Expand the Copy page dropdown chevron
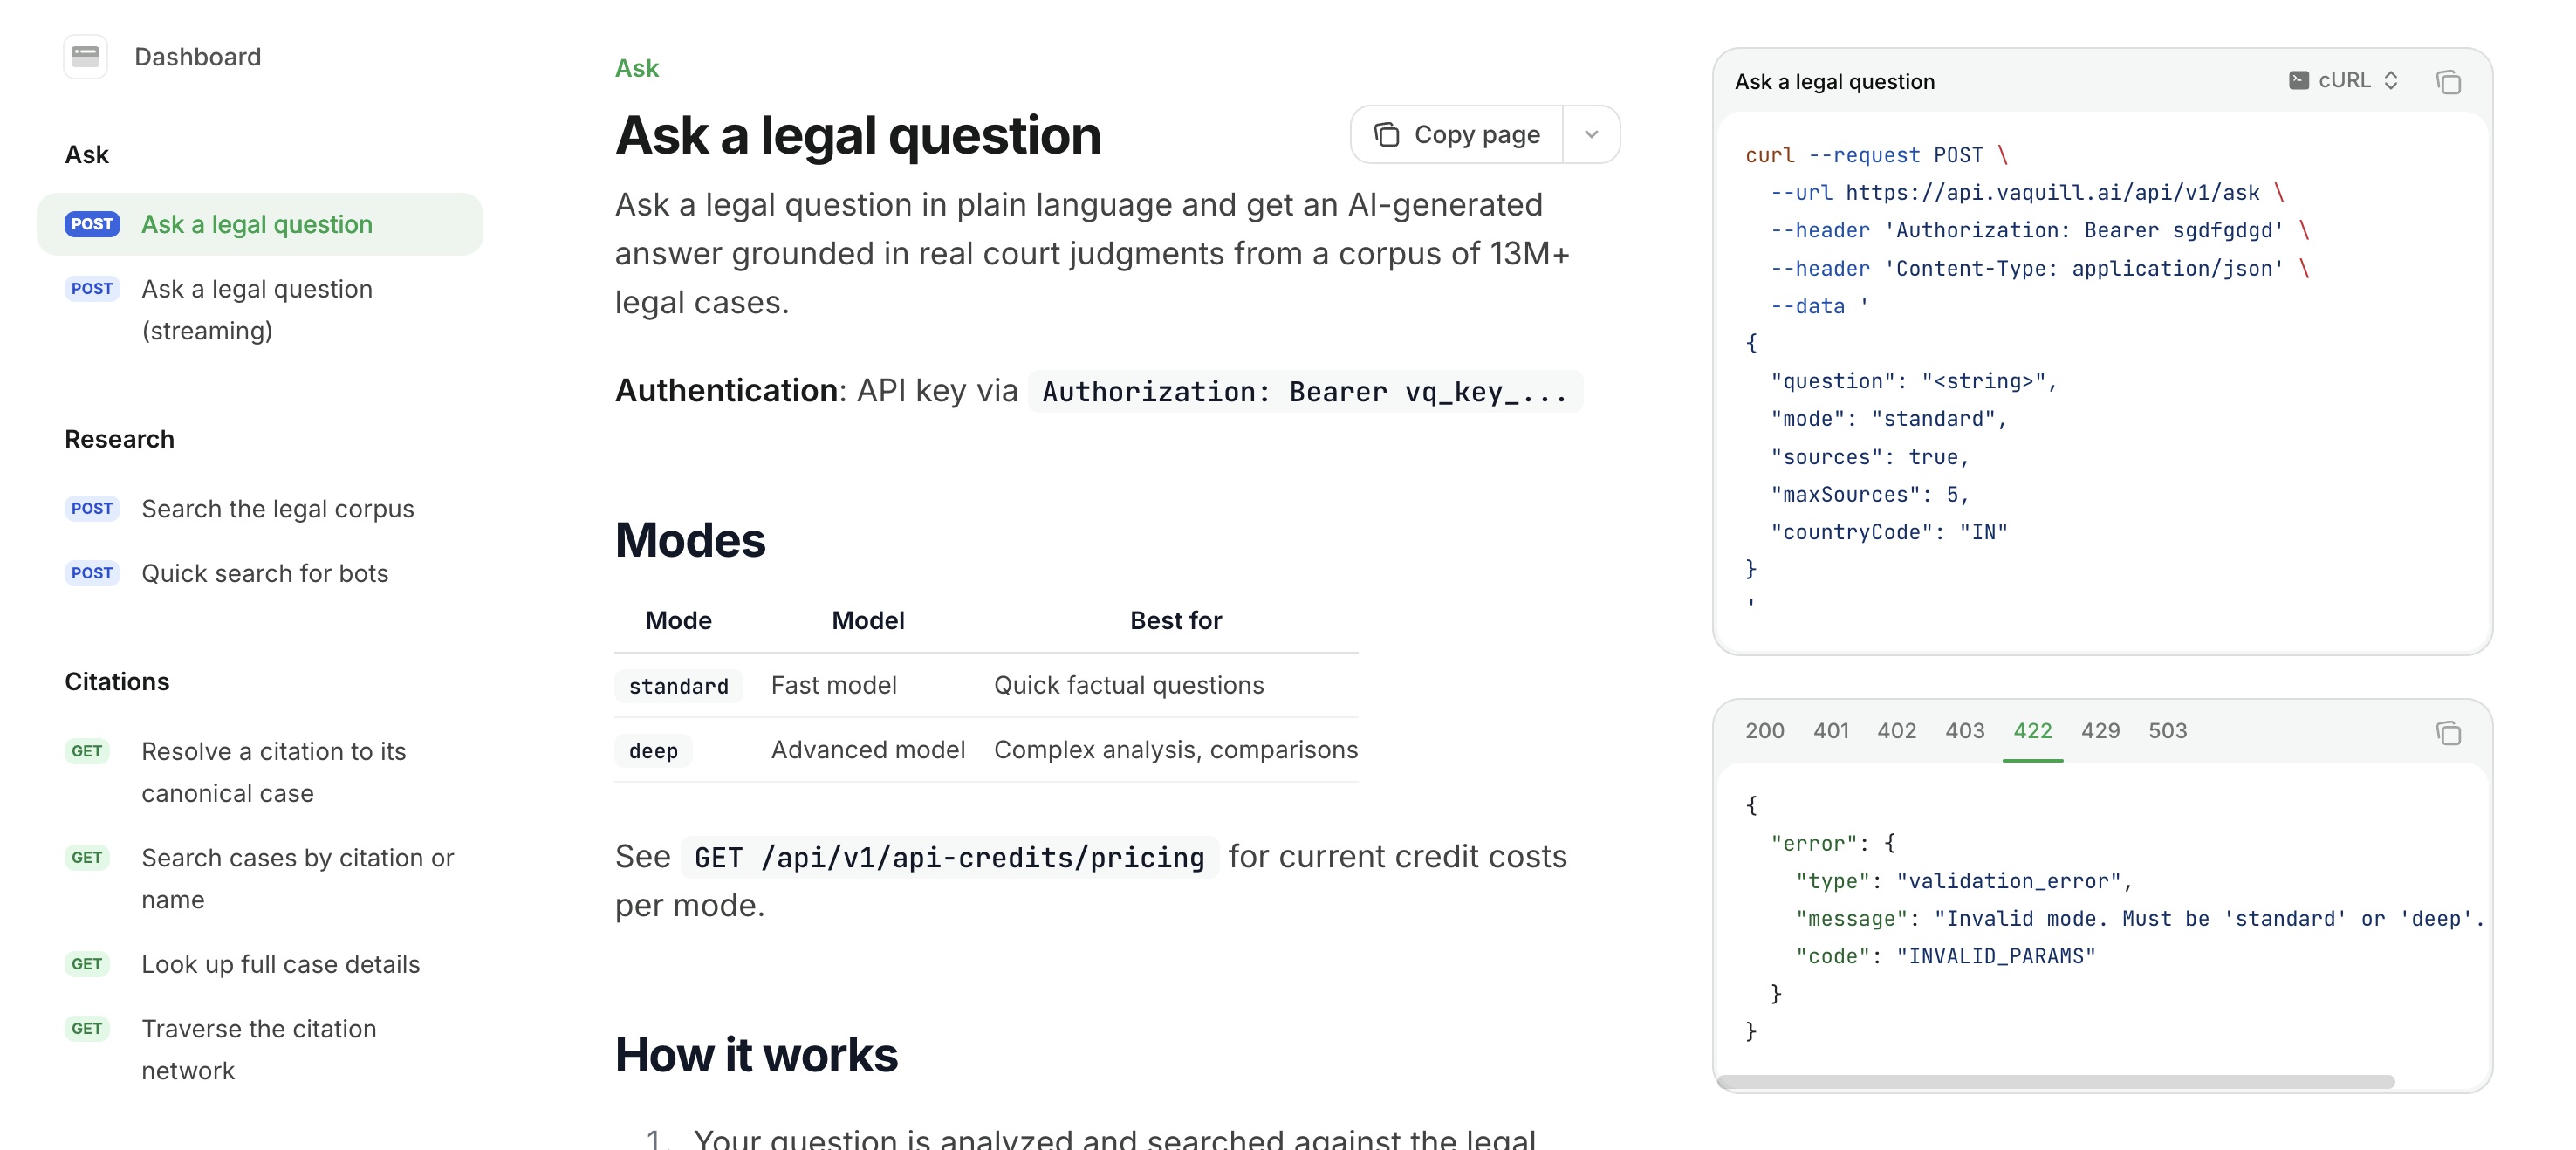 click(1591, 135)
